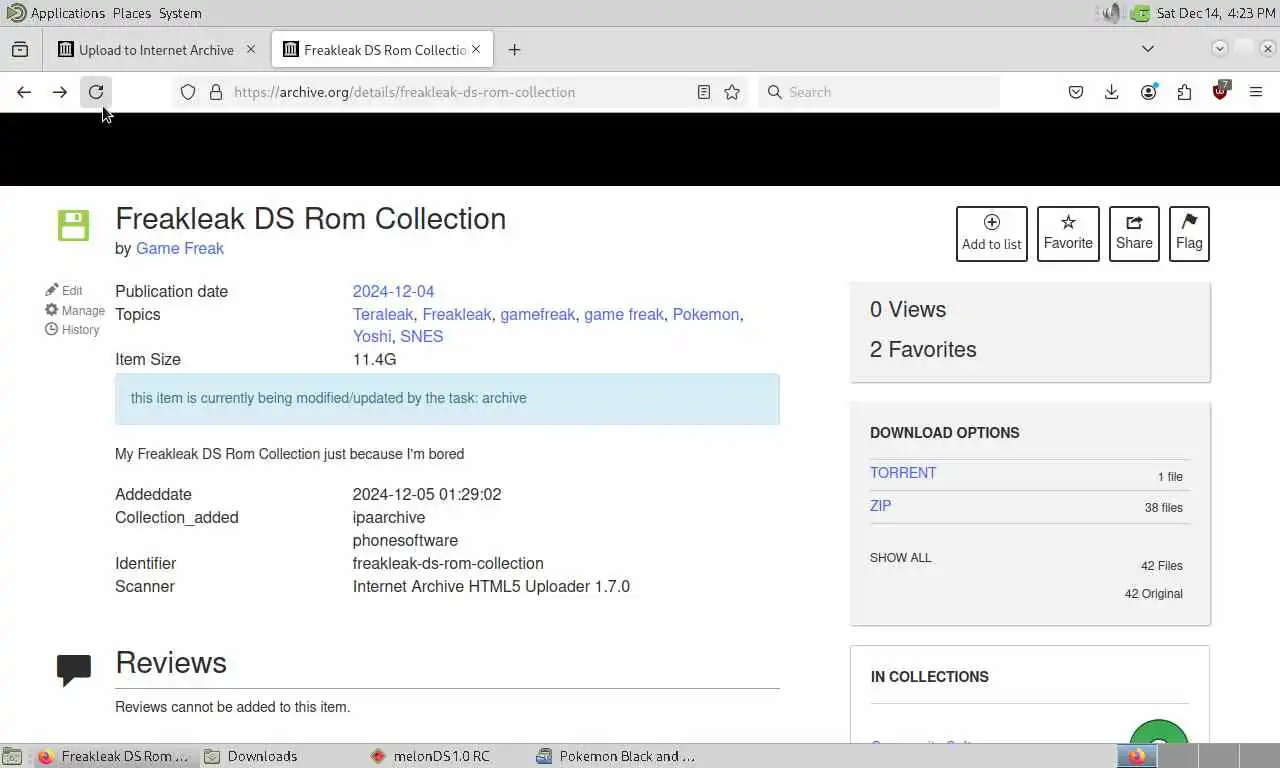The height and width of the screenshot is (768, 1280).
Task: Open the Game Freak creator link
Action: tap(180, 248)
